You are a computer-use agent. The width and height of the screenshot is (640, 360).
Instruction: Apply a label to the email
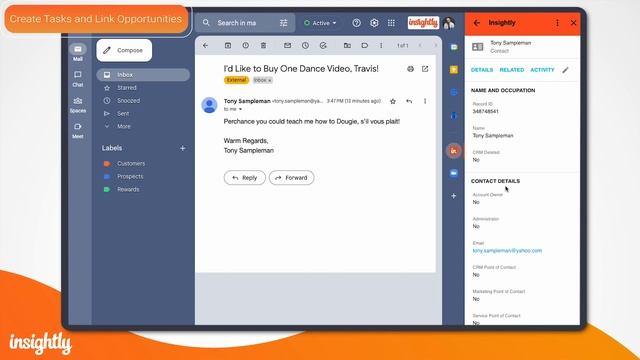pos(364,45)
